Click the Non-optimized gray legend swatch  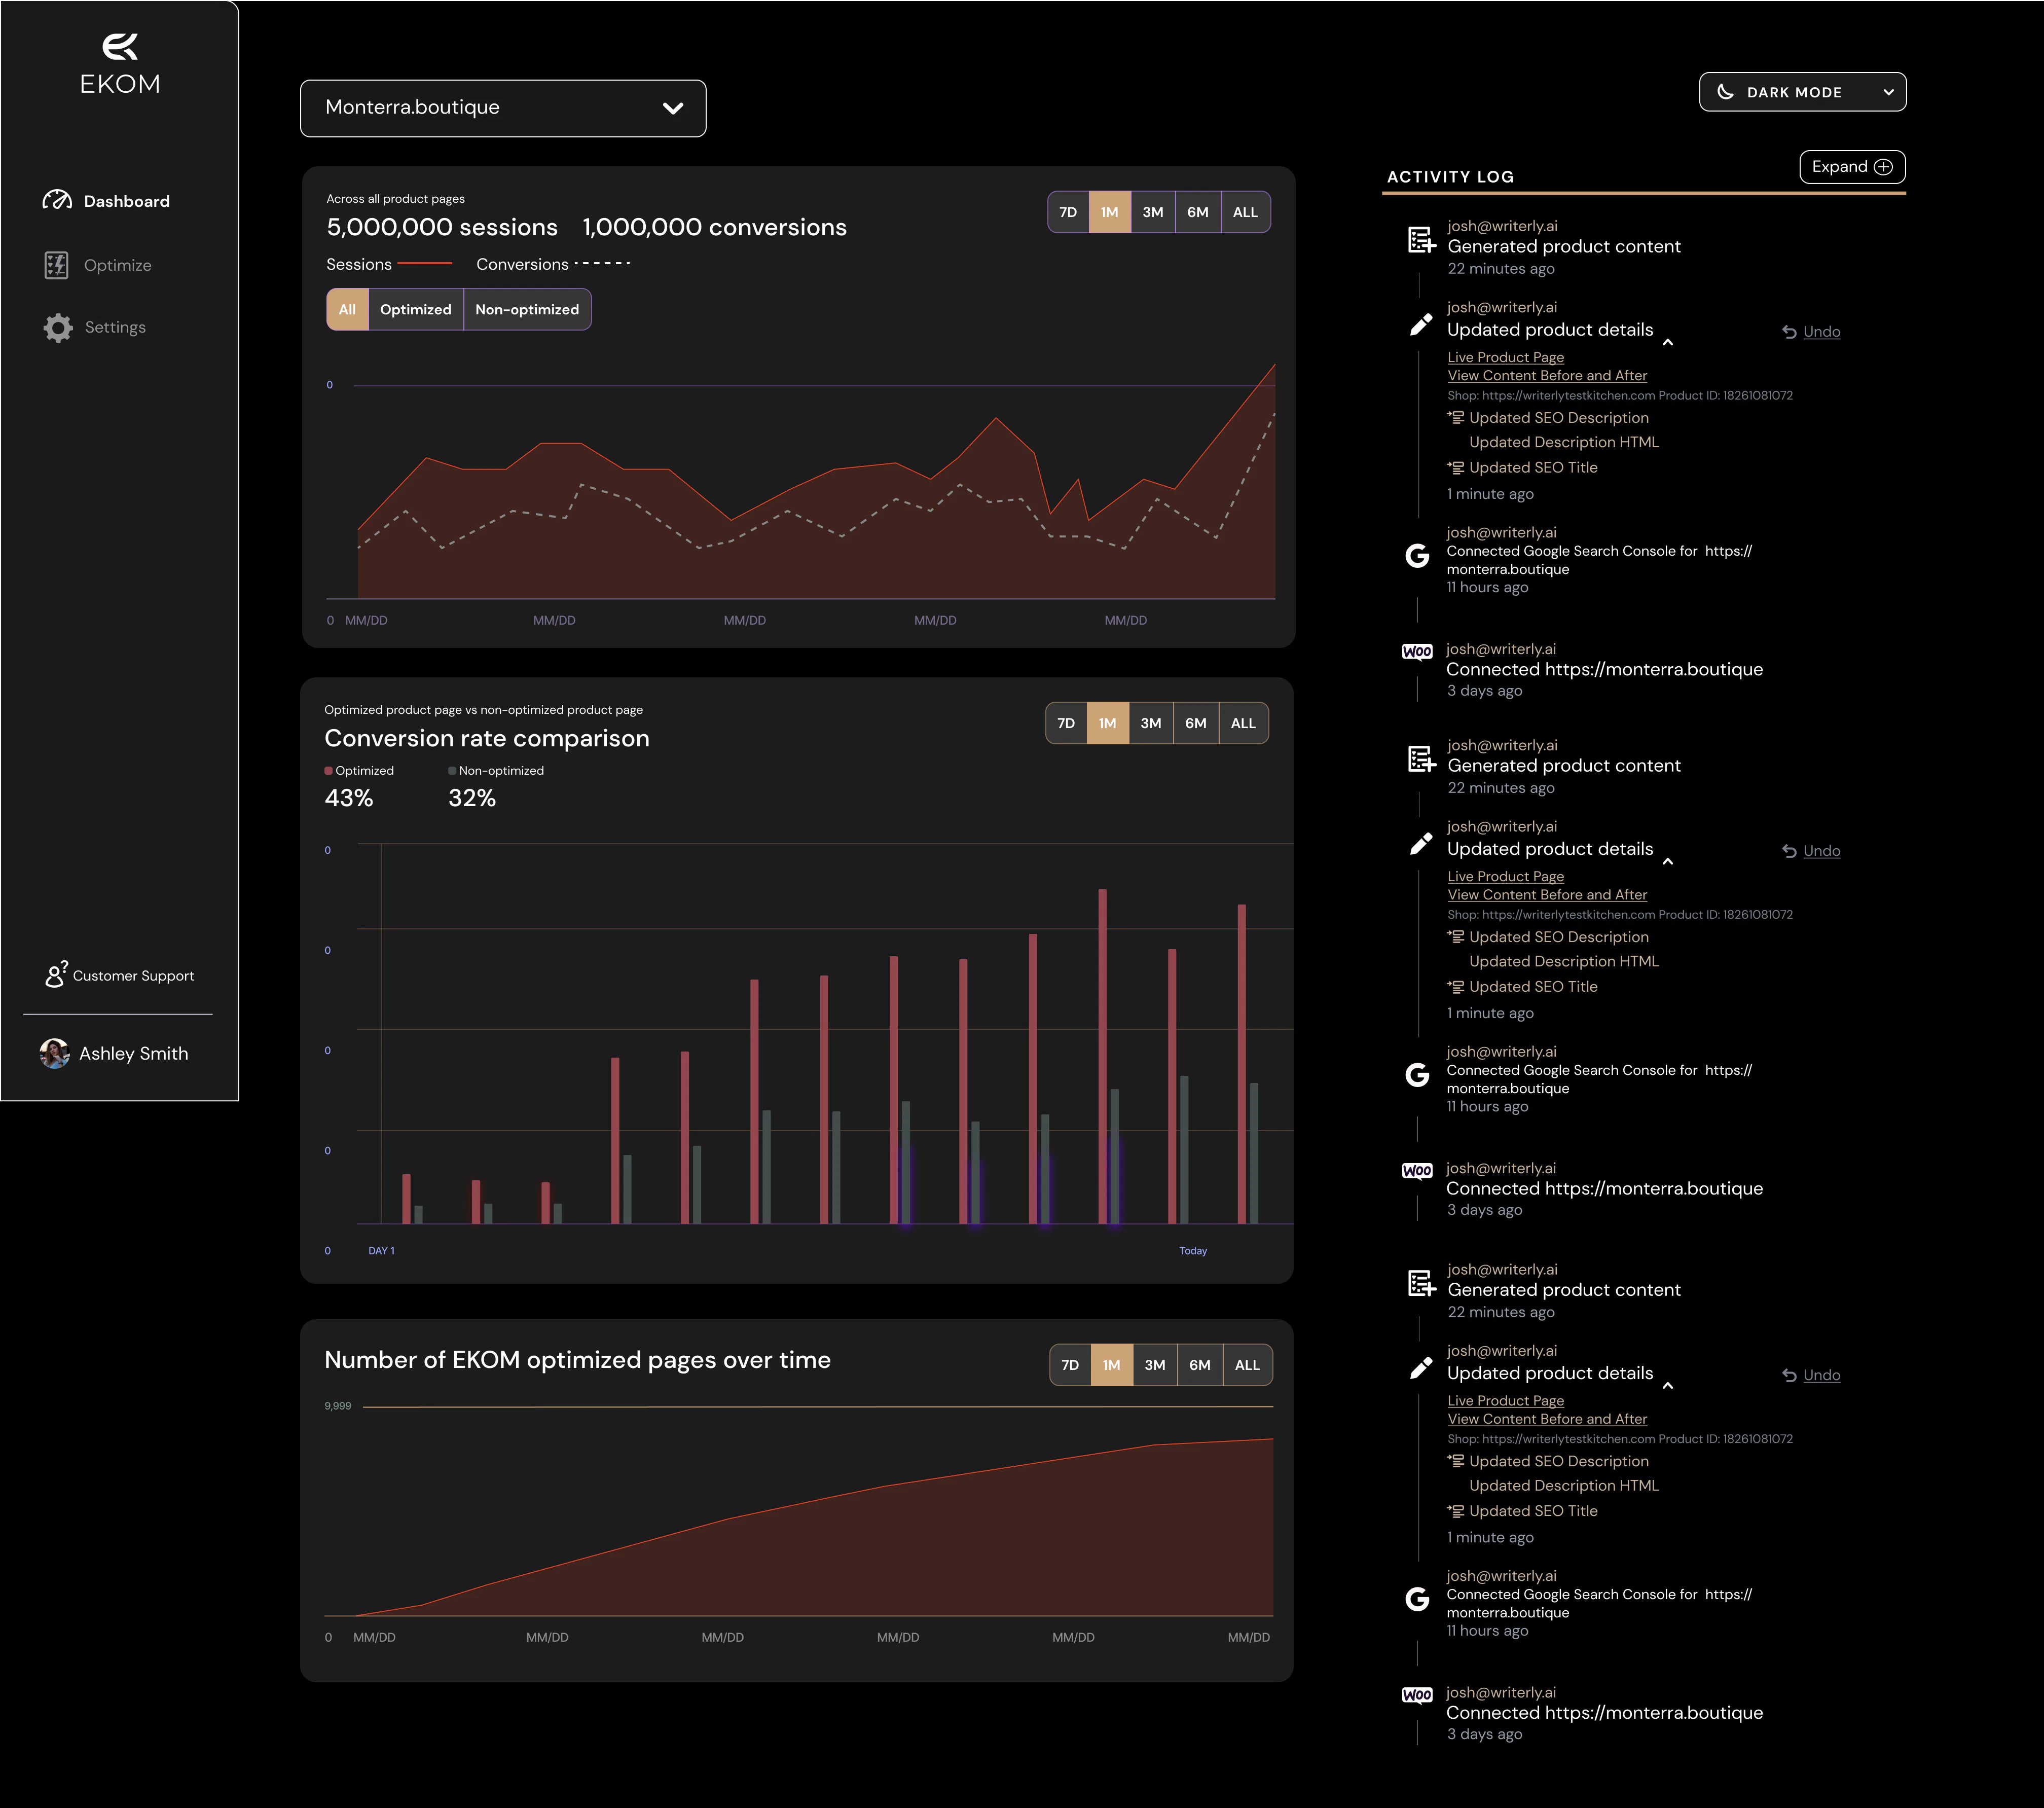tap(452, 770)
